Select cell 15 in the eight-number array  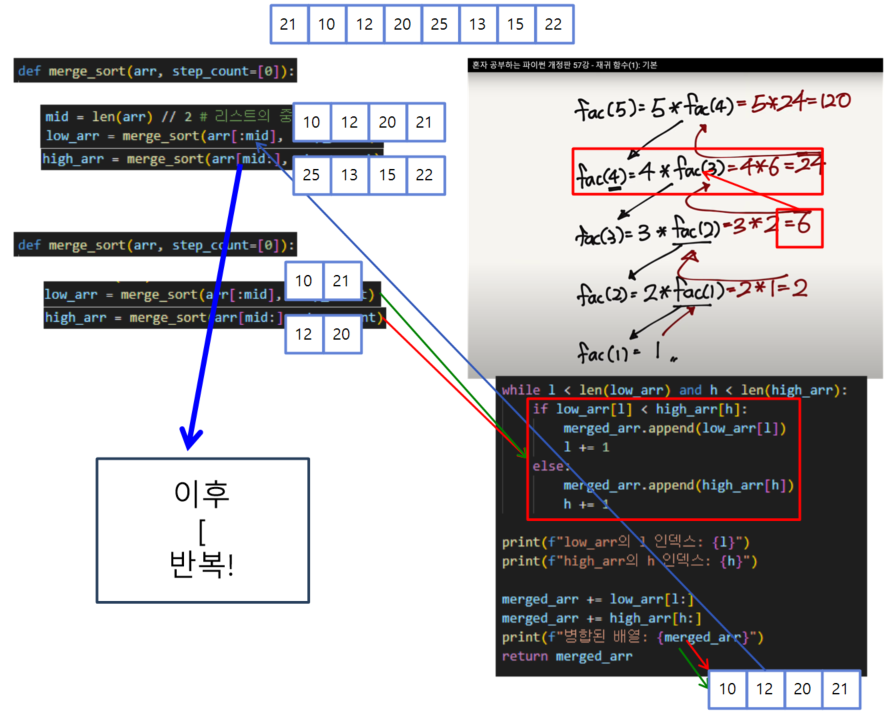click(x=516, y=24)
